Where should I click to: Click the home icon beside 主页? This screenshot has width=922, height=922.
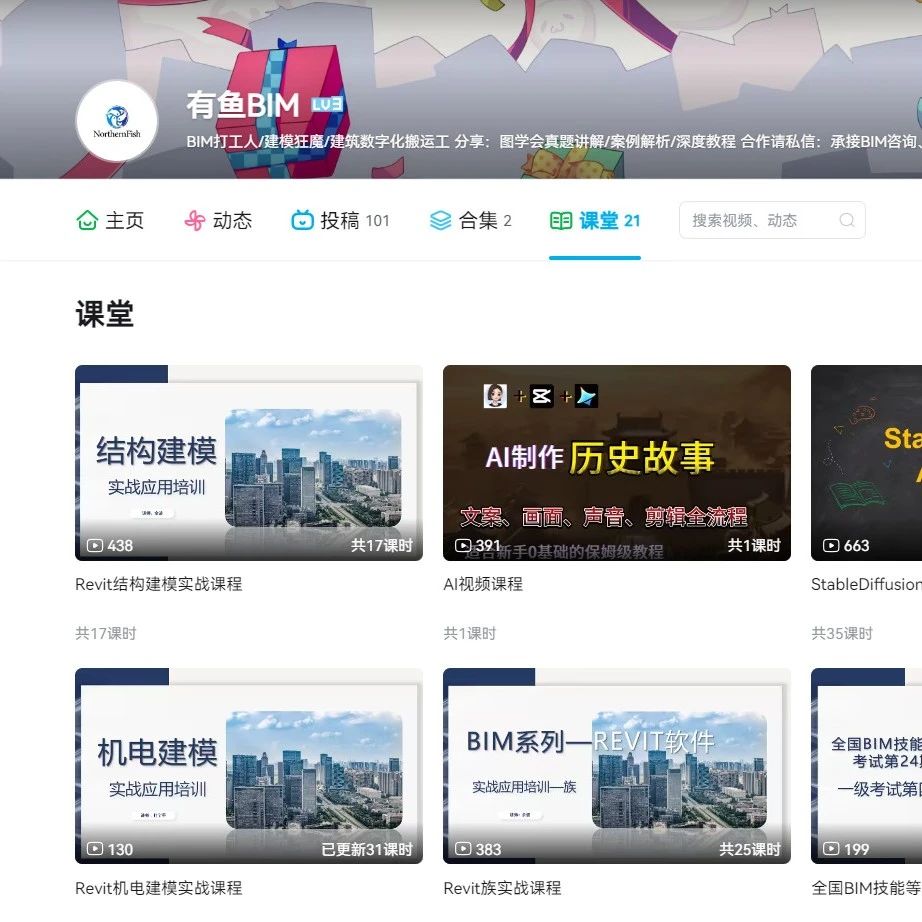point(87,221)
